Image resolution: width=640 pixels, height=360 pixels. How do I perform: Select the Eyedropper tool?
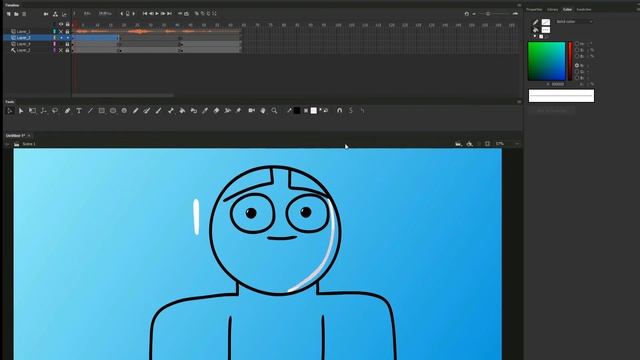(x=205, y=111)
